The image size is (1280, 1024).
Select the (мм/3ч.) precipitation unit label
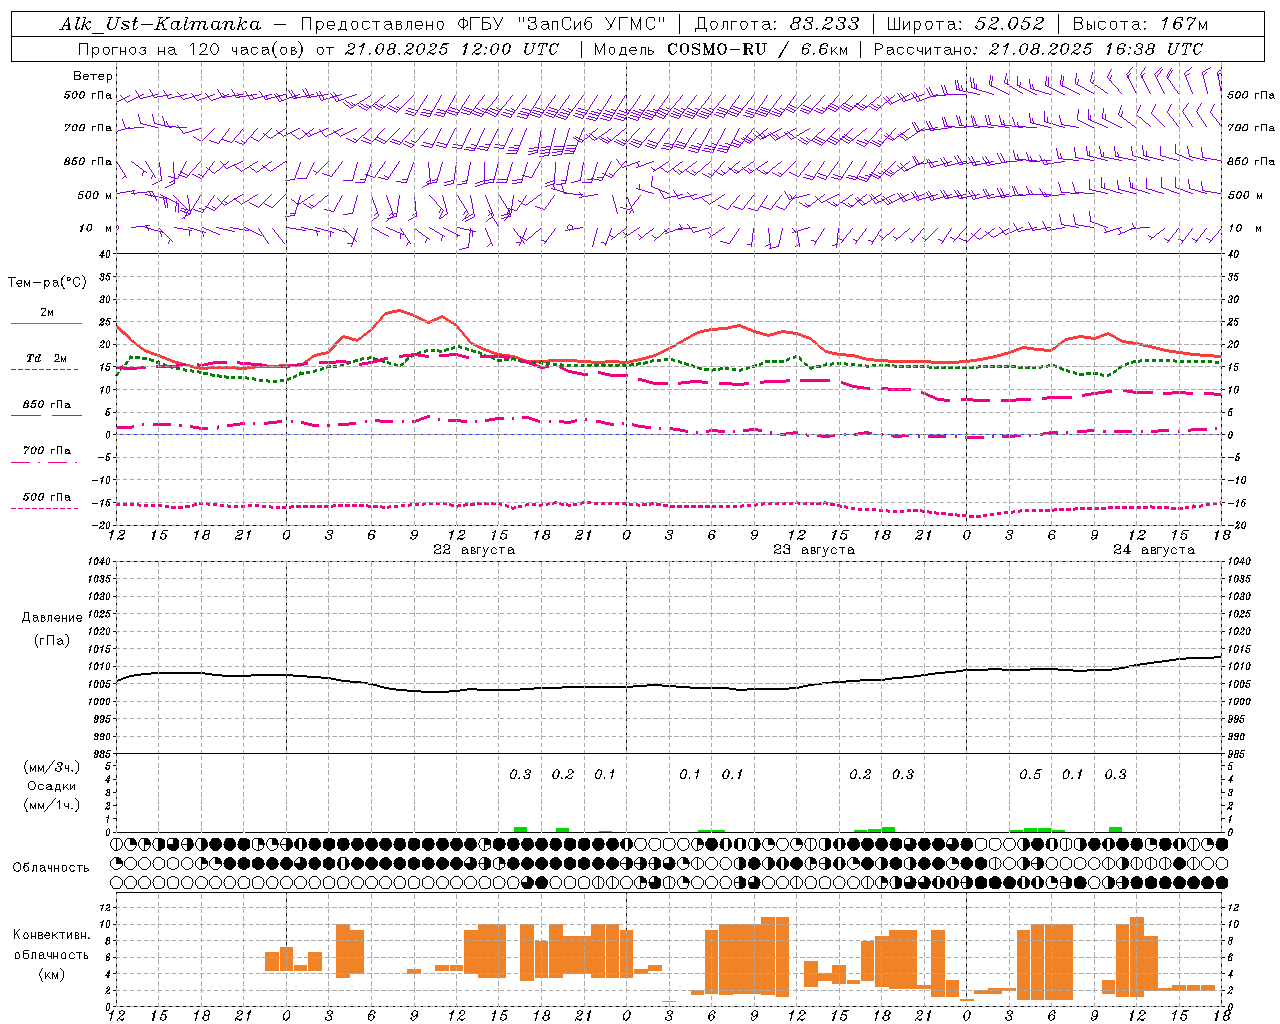pyautogui.click(x=52, y=767)
